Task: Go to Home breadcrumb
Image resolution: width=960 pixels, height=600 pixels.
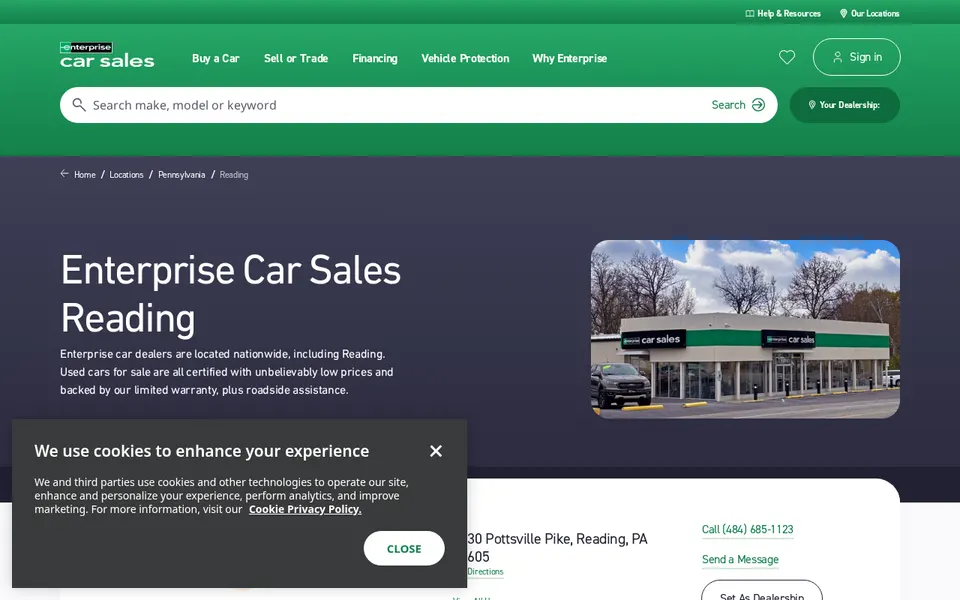Action: point(84,174)
